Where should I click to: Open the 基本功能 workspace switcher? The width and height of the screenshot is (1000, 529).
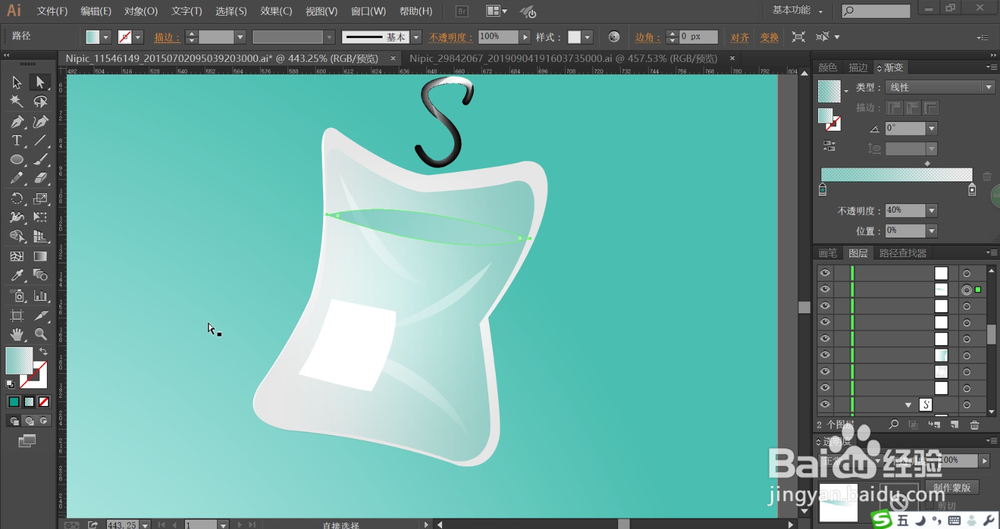pos(797,11)
